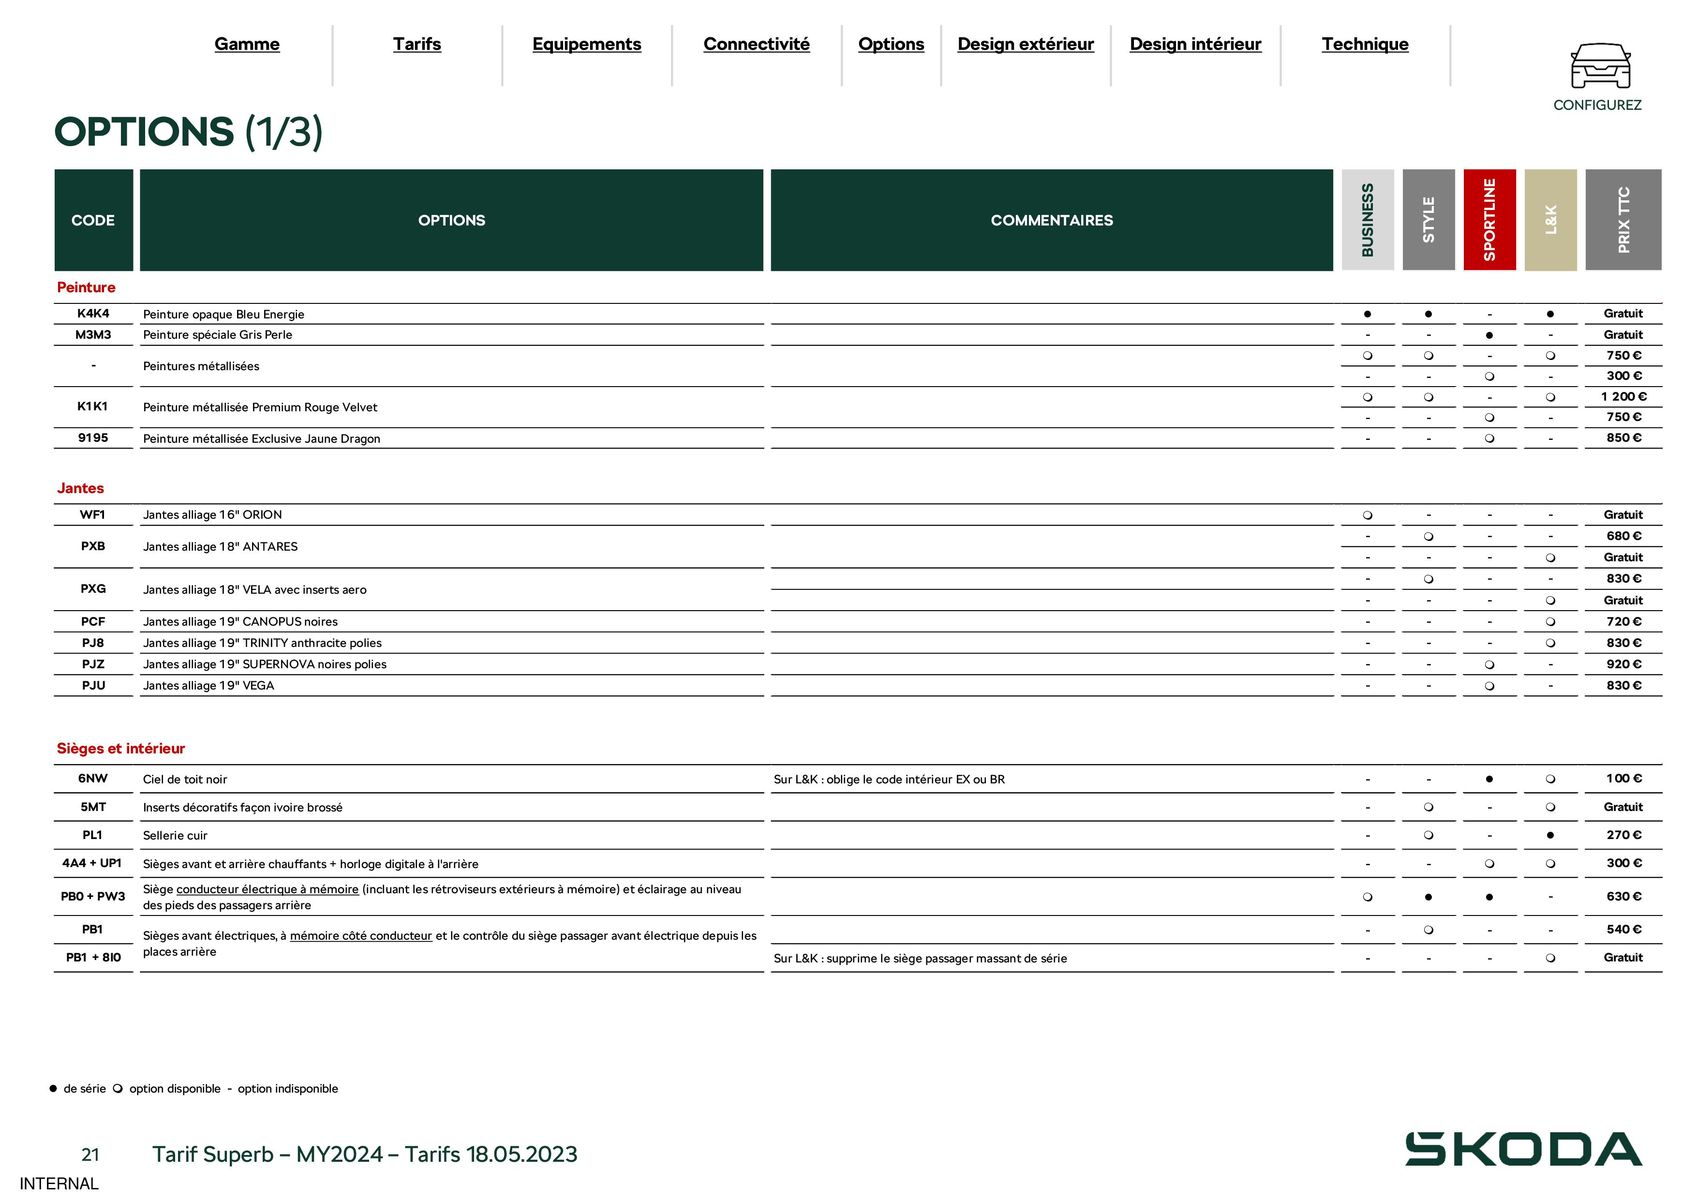Screen dimensions: 1697x1200
Task: Click Peinture métallisée Premium Rouge Velvet
Action: point(260,407)
